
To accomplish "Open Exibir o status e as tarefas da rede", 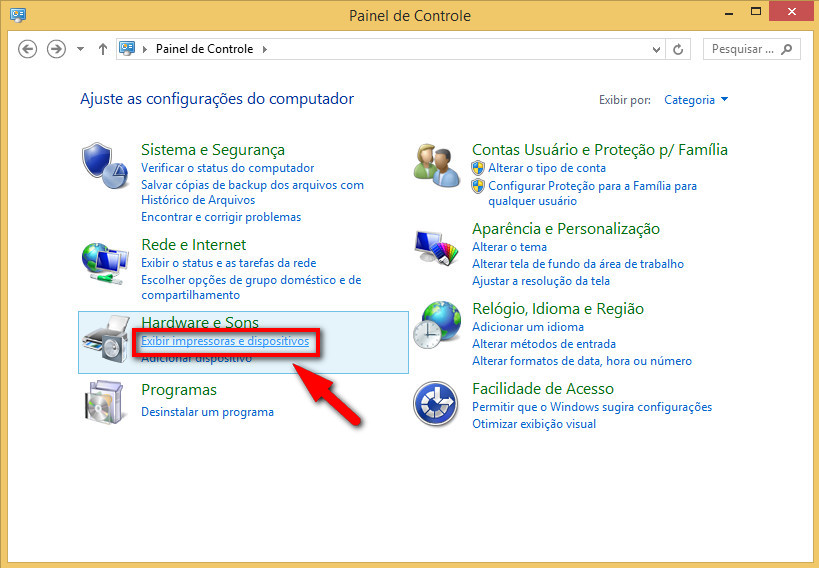I will [x=228, y=263].
